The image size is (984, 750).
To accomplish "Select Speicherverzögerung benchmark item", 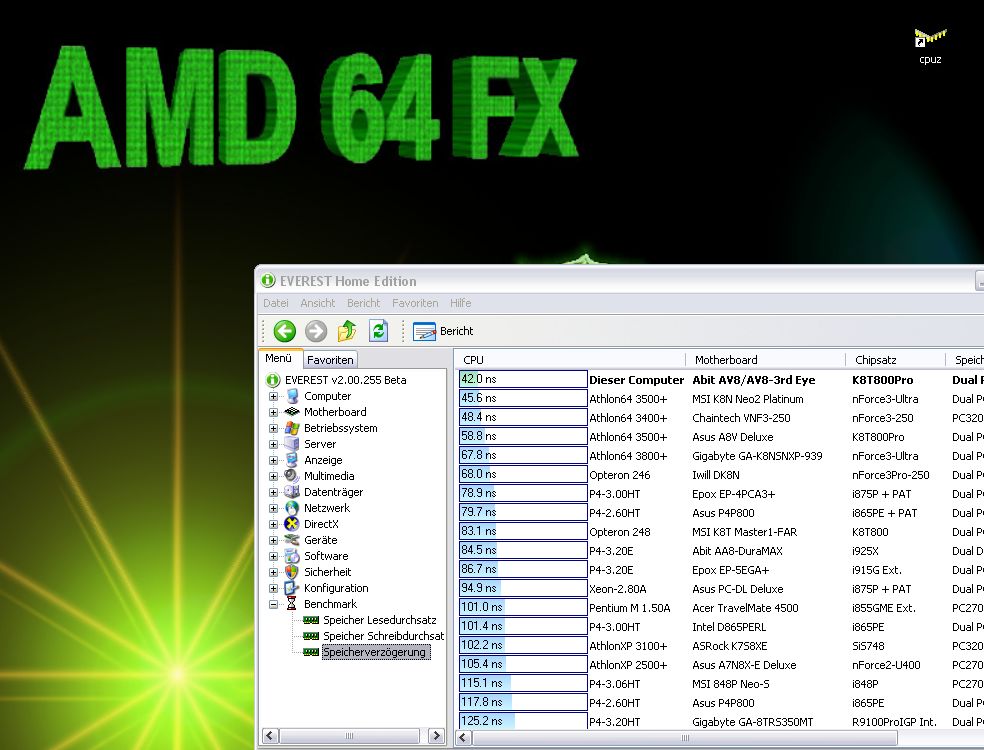I will tap(376, 652).
